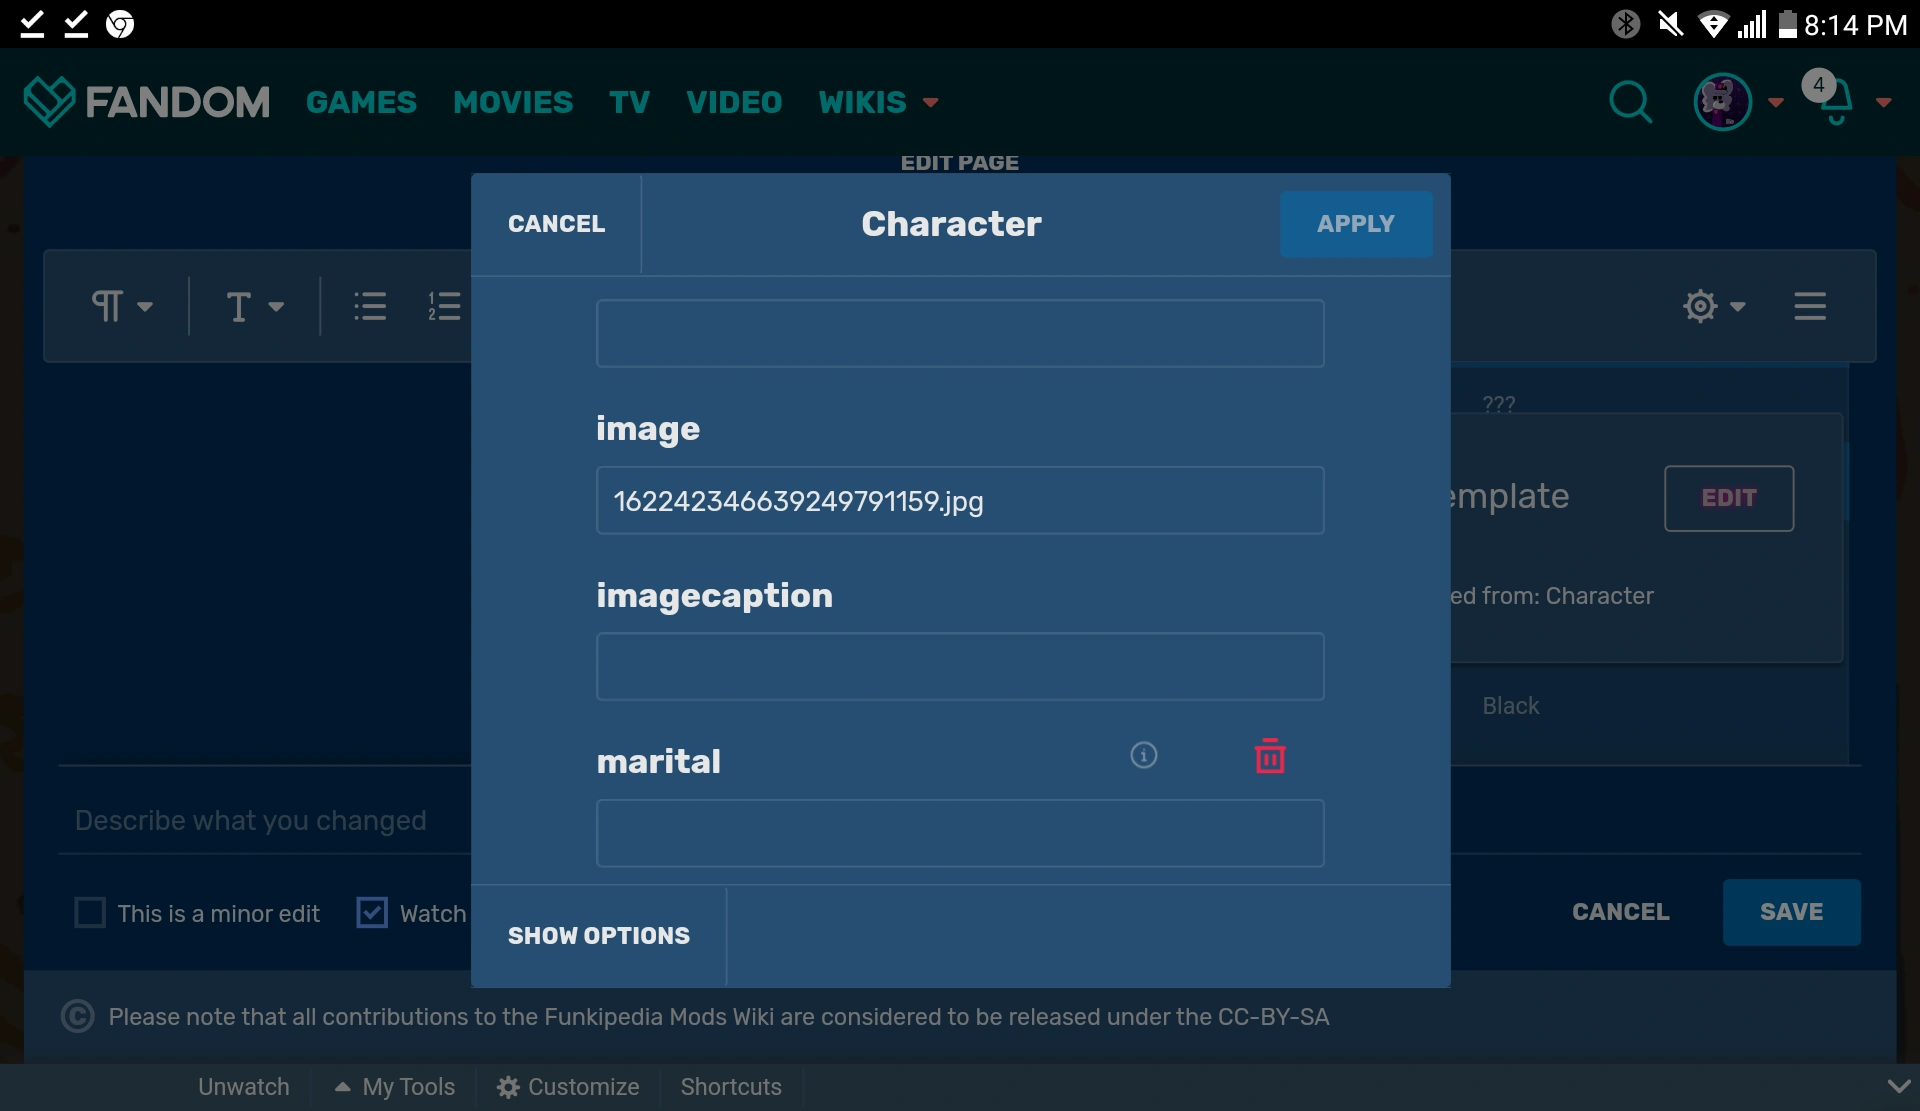Select the bullet list formatting icon
This screenshot has width=1920, height=1111.
tap(369, 306)
